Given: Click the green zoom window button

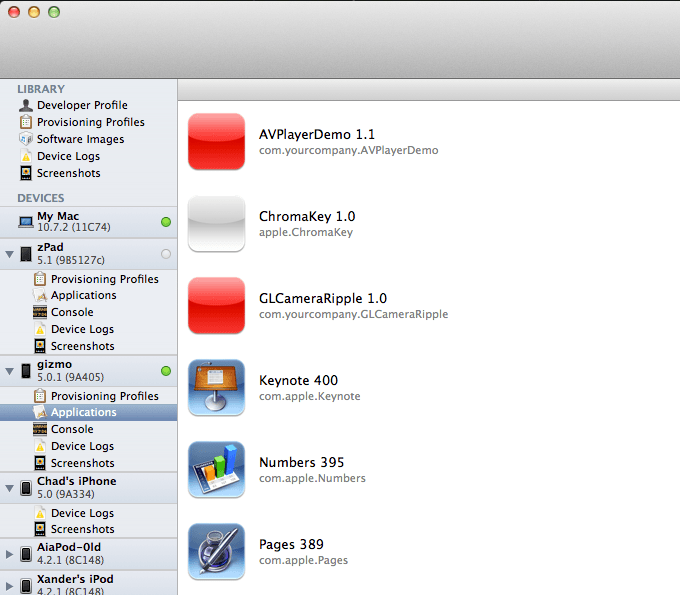Looking at the screenshot, I should (x=54, y=12).
